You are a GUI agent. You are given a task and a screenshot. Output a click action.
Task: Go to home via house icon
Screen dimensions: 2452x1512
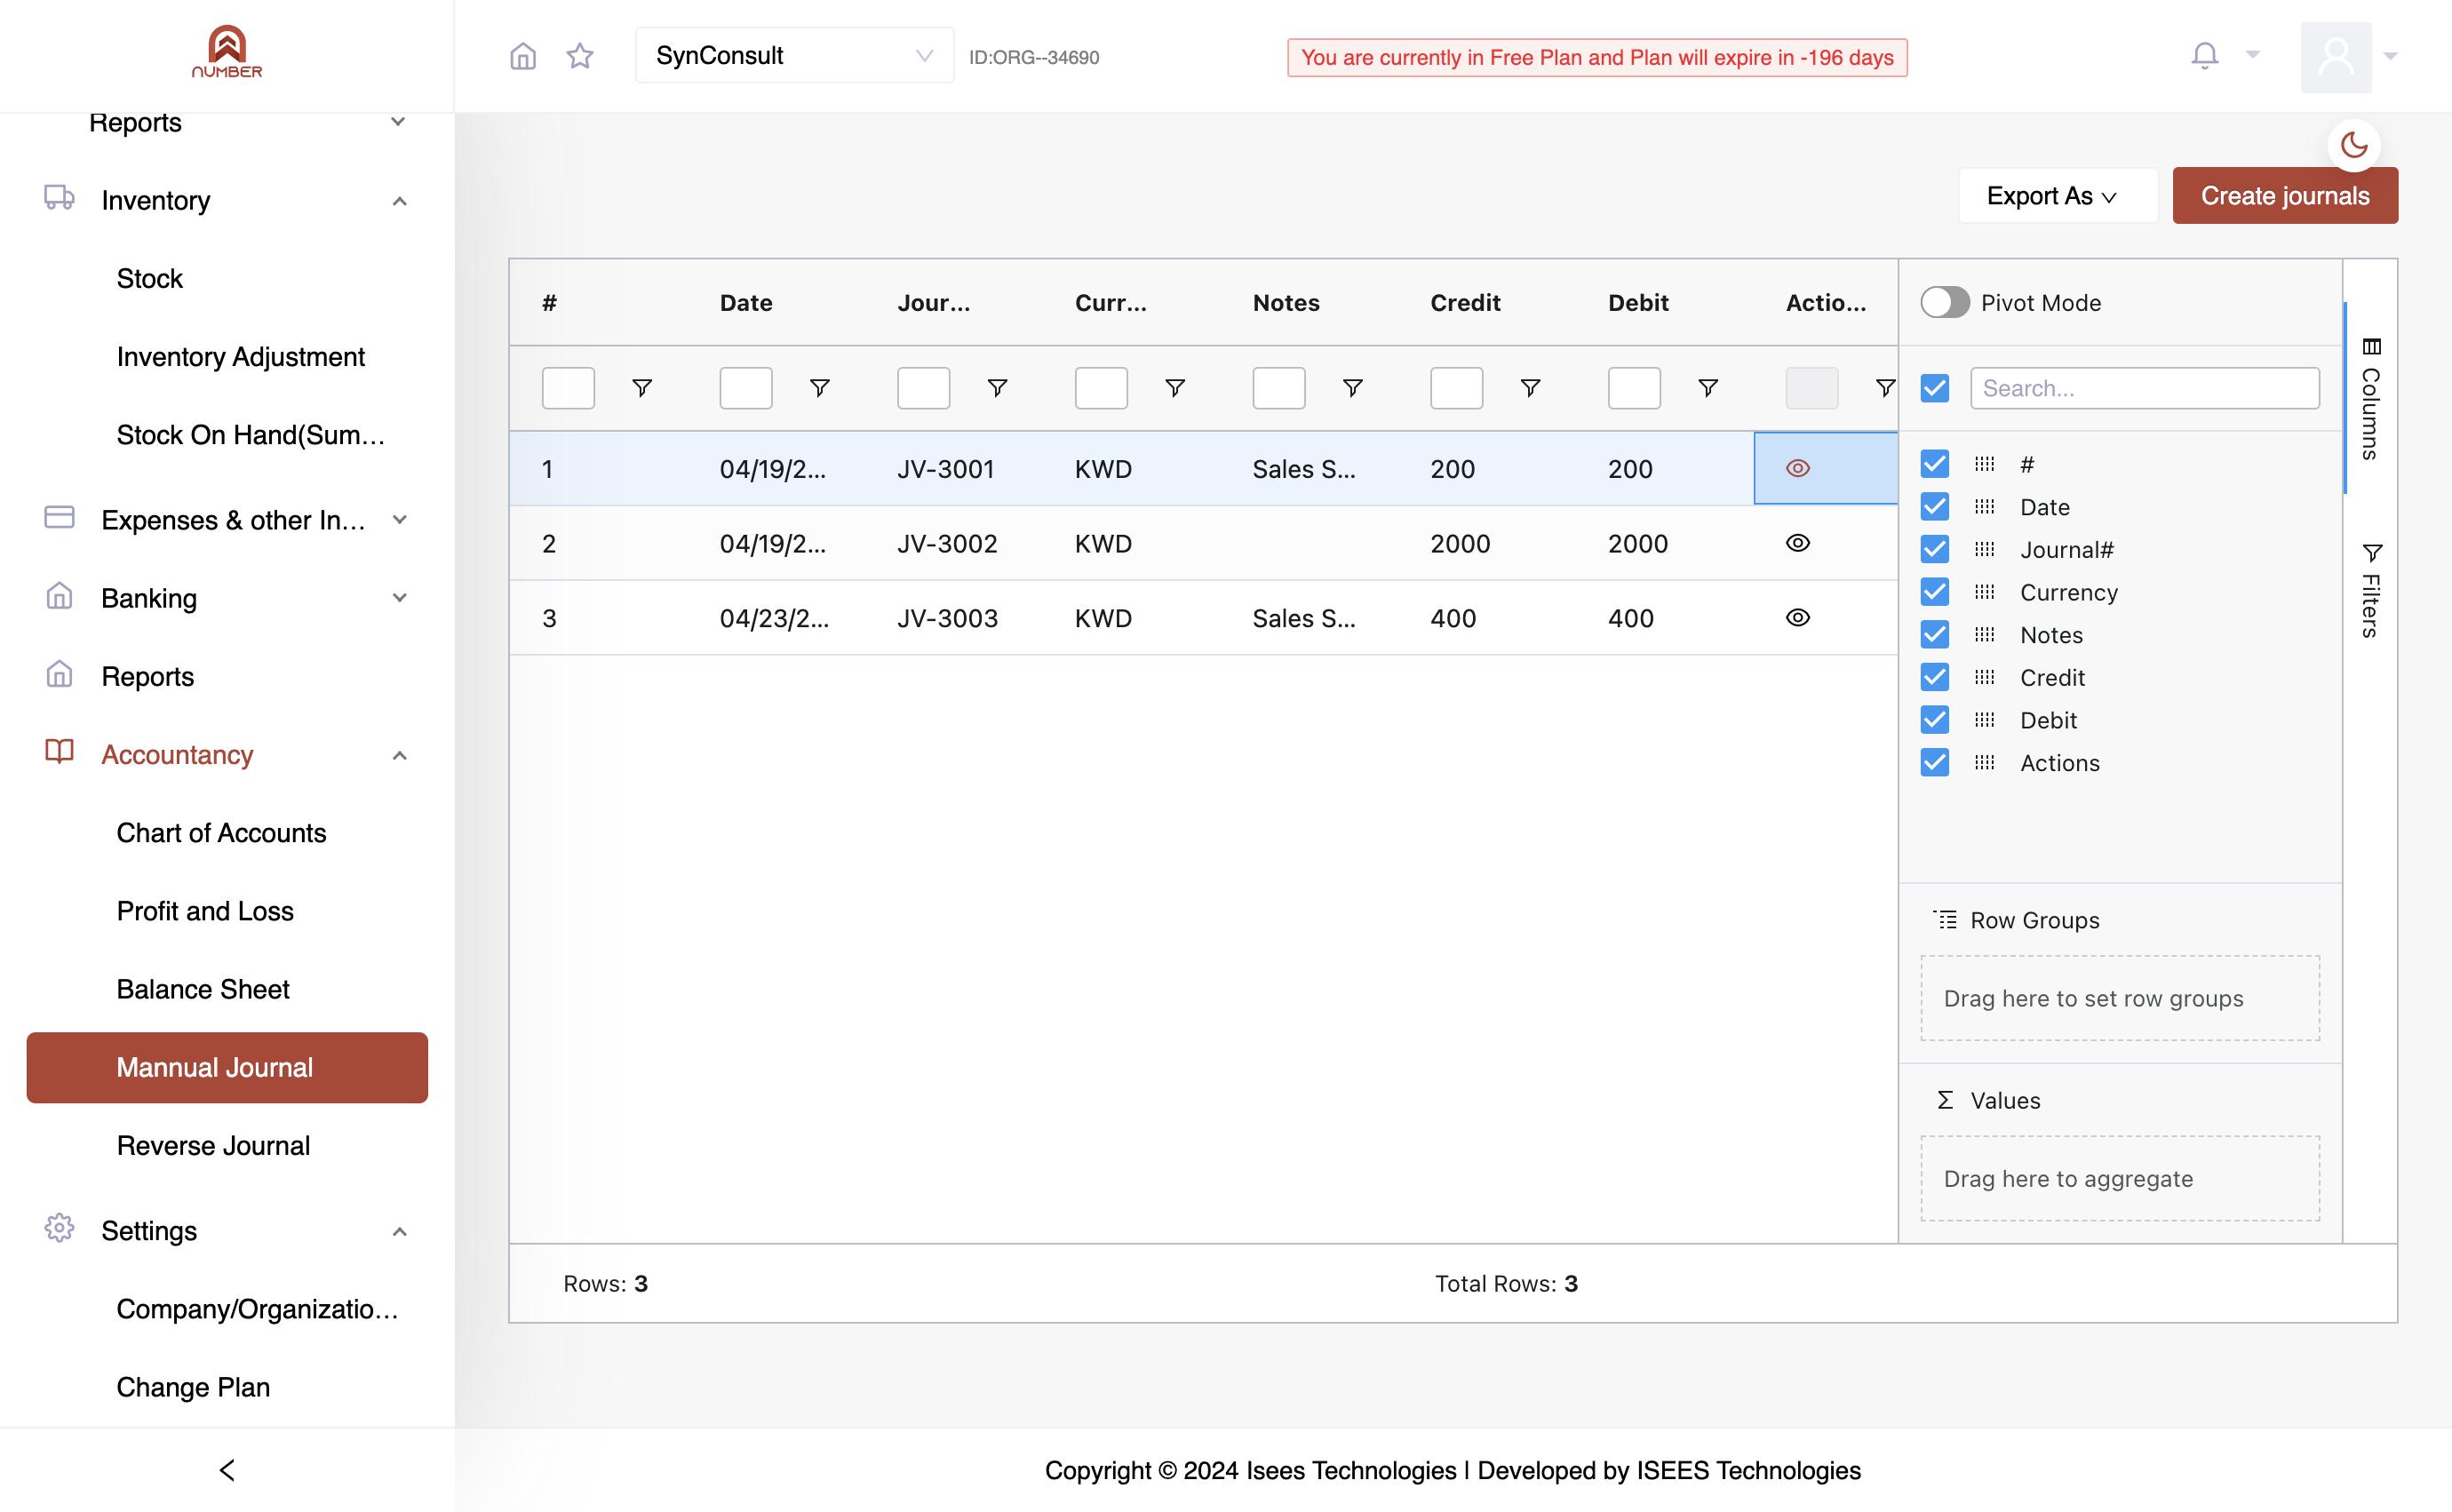click(523, 56)
